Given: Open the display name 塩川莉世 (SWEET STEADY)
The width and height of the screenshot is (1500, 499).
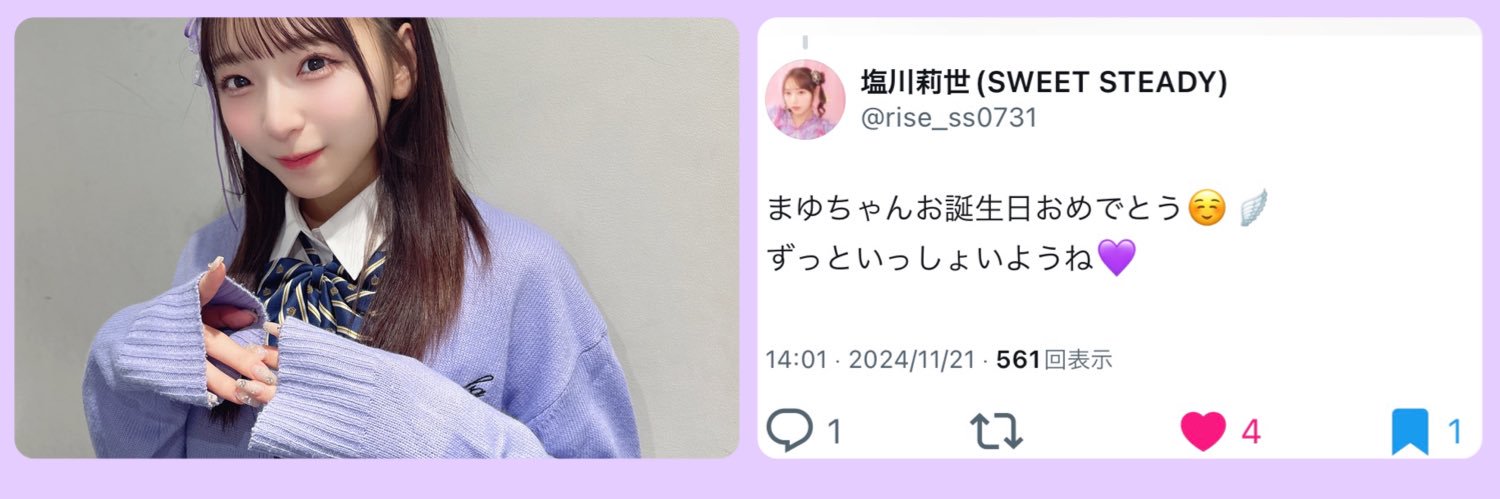Looking at the screenshot, I should 1044,84.
